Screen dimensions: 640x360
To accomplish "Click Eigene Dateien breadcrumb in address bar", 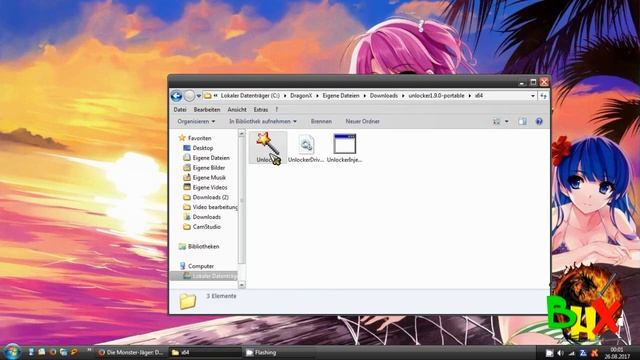I will (341, 96).
